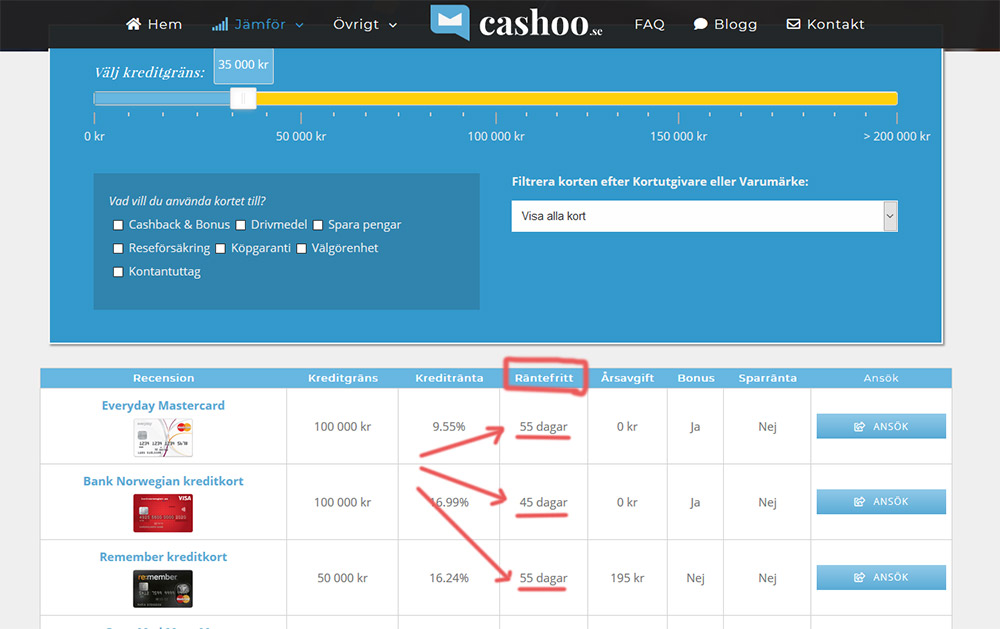Check the Kontantuttag option
This screenshot has height=629, width=1000.
point(119,272)
